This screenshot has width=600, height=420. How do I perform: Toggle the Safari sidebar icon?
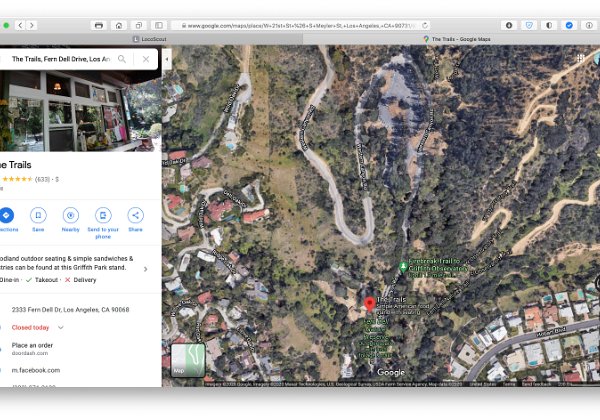pyautogui.click(x=158, y=26)
